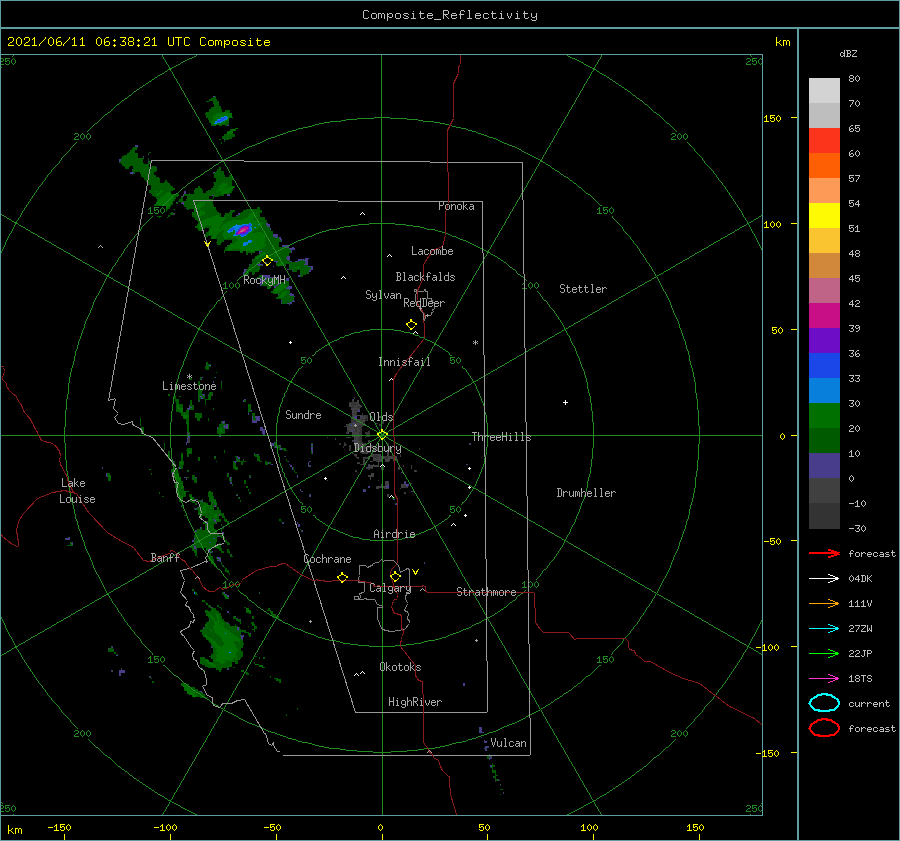Click the Cochrane town label
The width and height of the screenshot is (900, 841).
point(327,559)
